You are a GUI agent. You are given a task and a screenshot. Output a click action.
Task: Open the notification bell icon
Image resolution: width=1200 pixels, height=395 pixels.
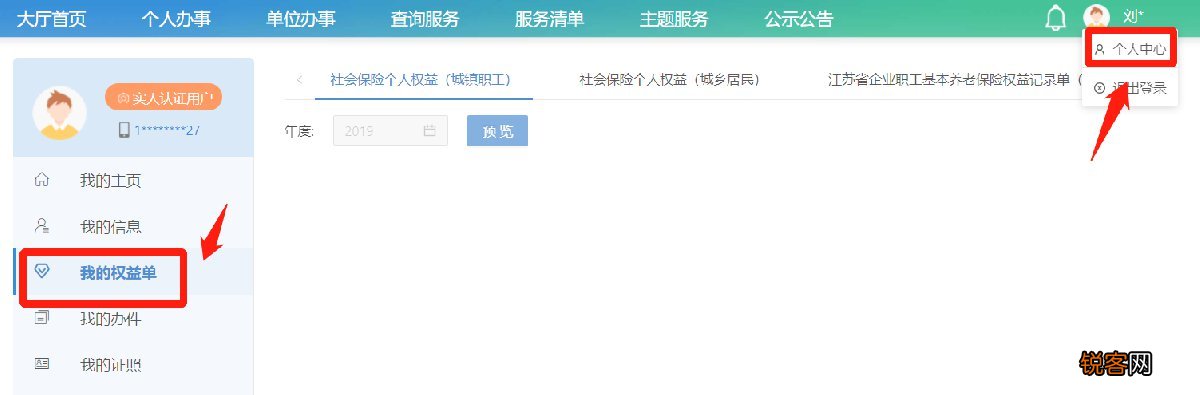[1055, 18]
